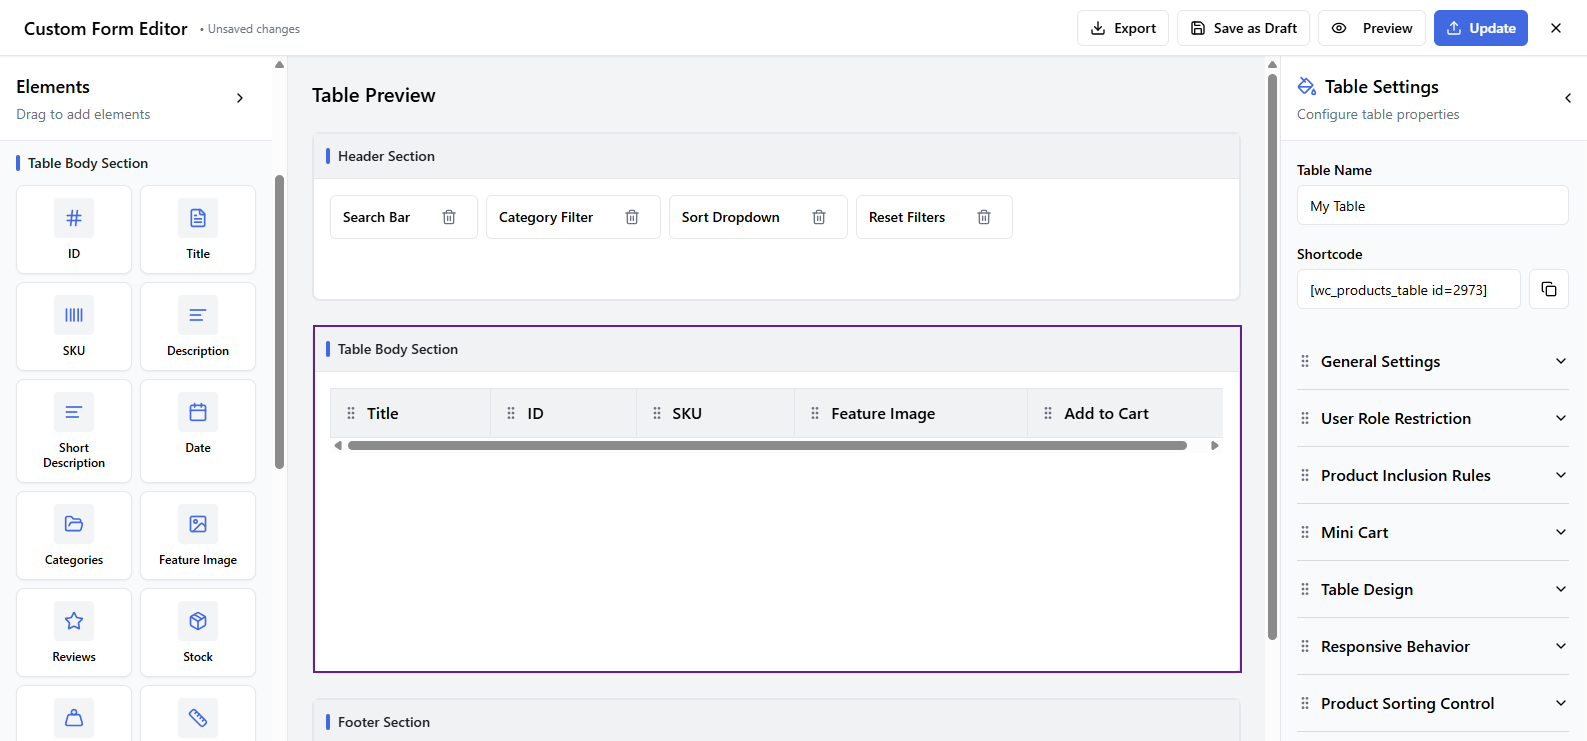
Task: Choose the Reviews star element
Action: point(74,633)
